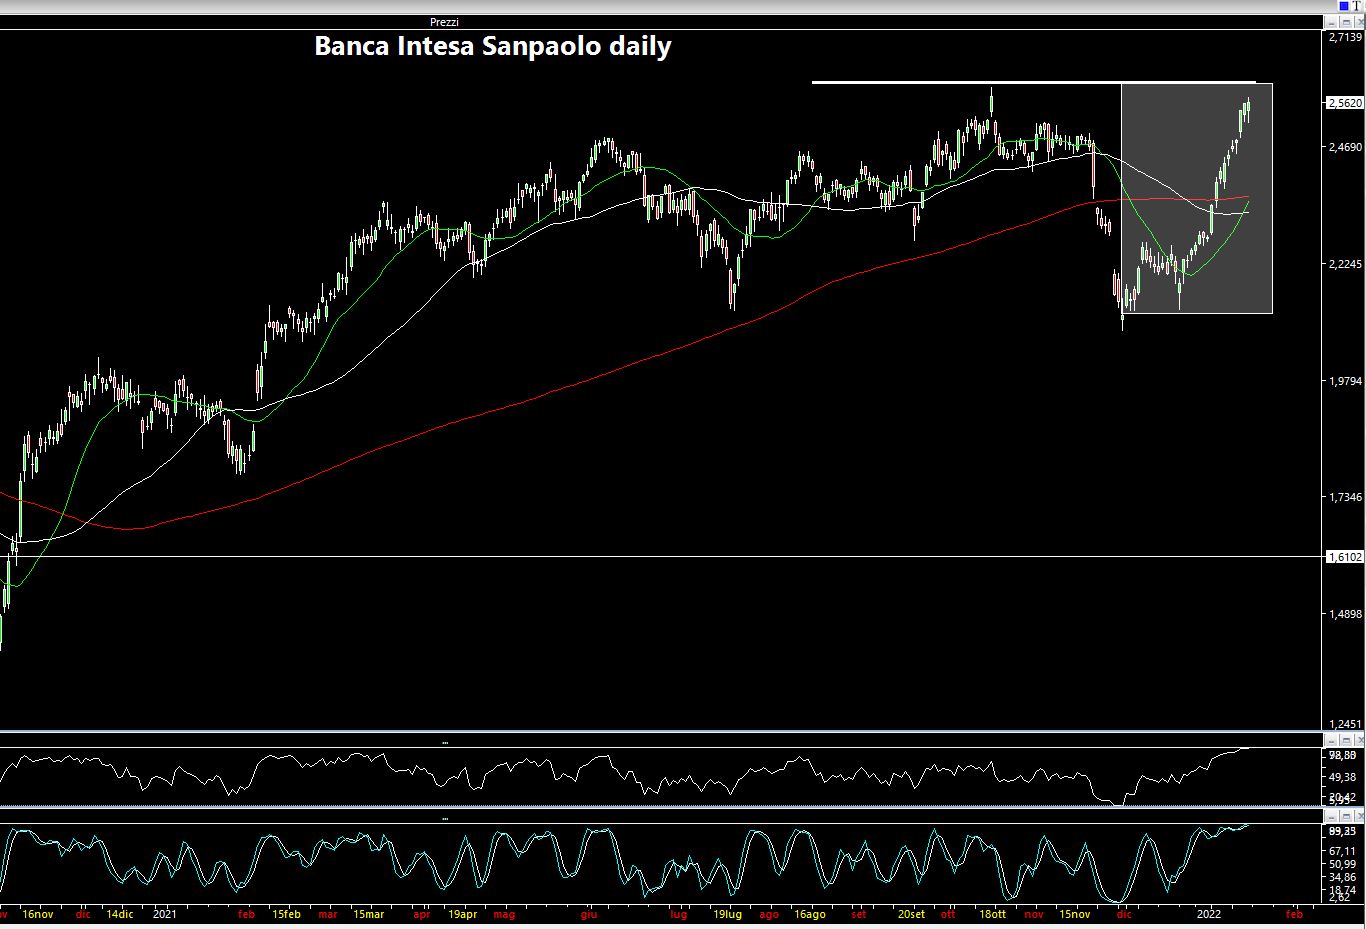Minimize the Prezzi chart panel
This screenshot has width=1366, height=929.
click(1332, 22)
